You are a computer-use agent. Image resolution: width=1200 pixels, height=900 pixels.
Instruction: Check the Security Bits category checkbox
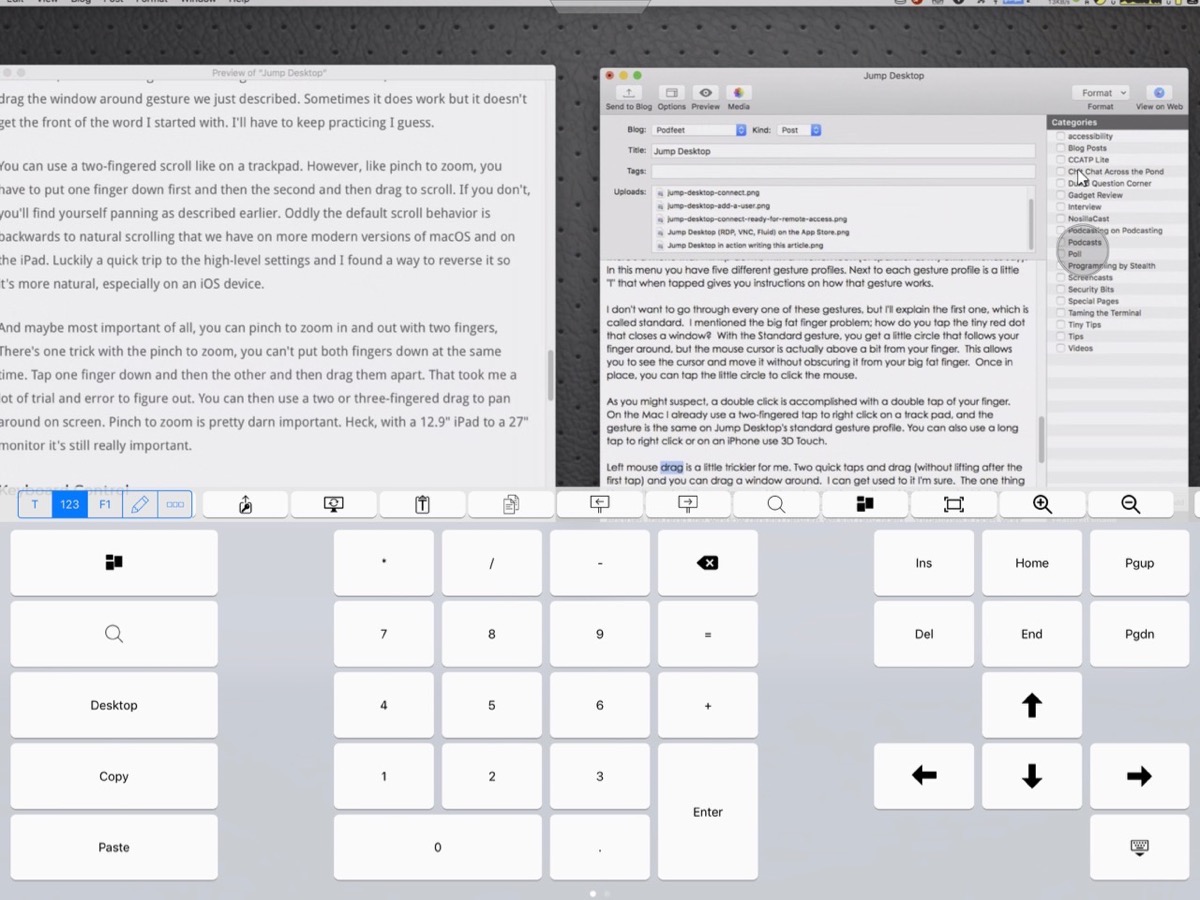pos(1060,289)
